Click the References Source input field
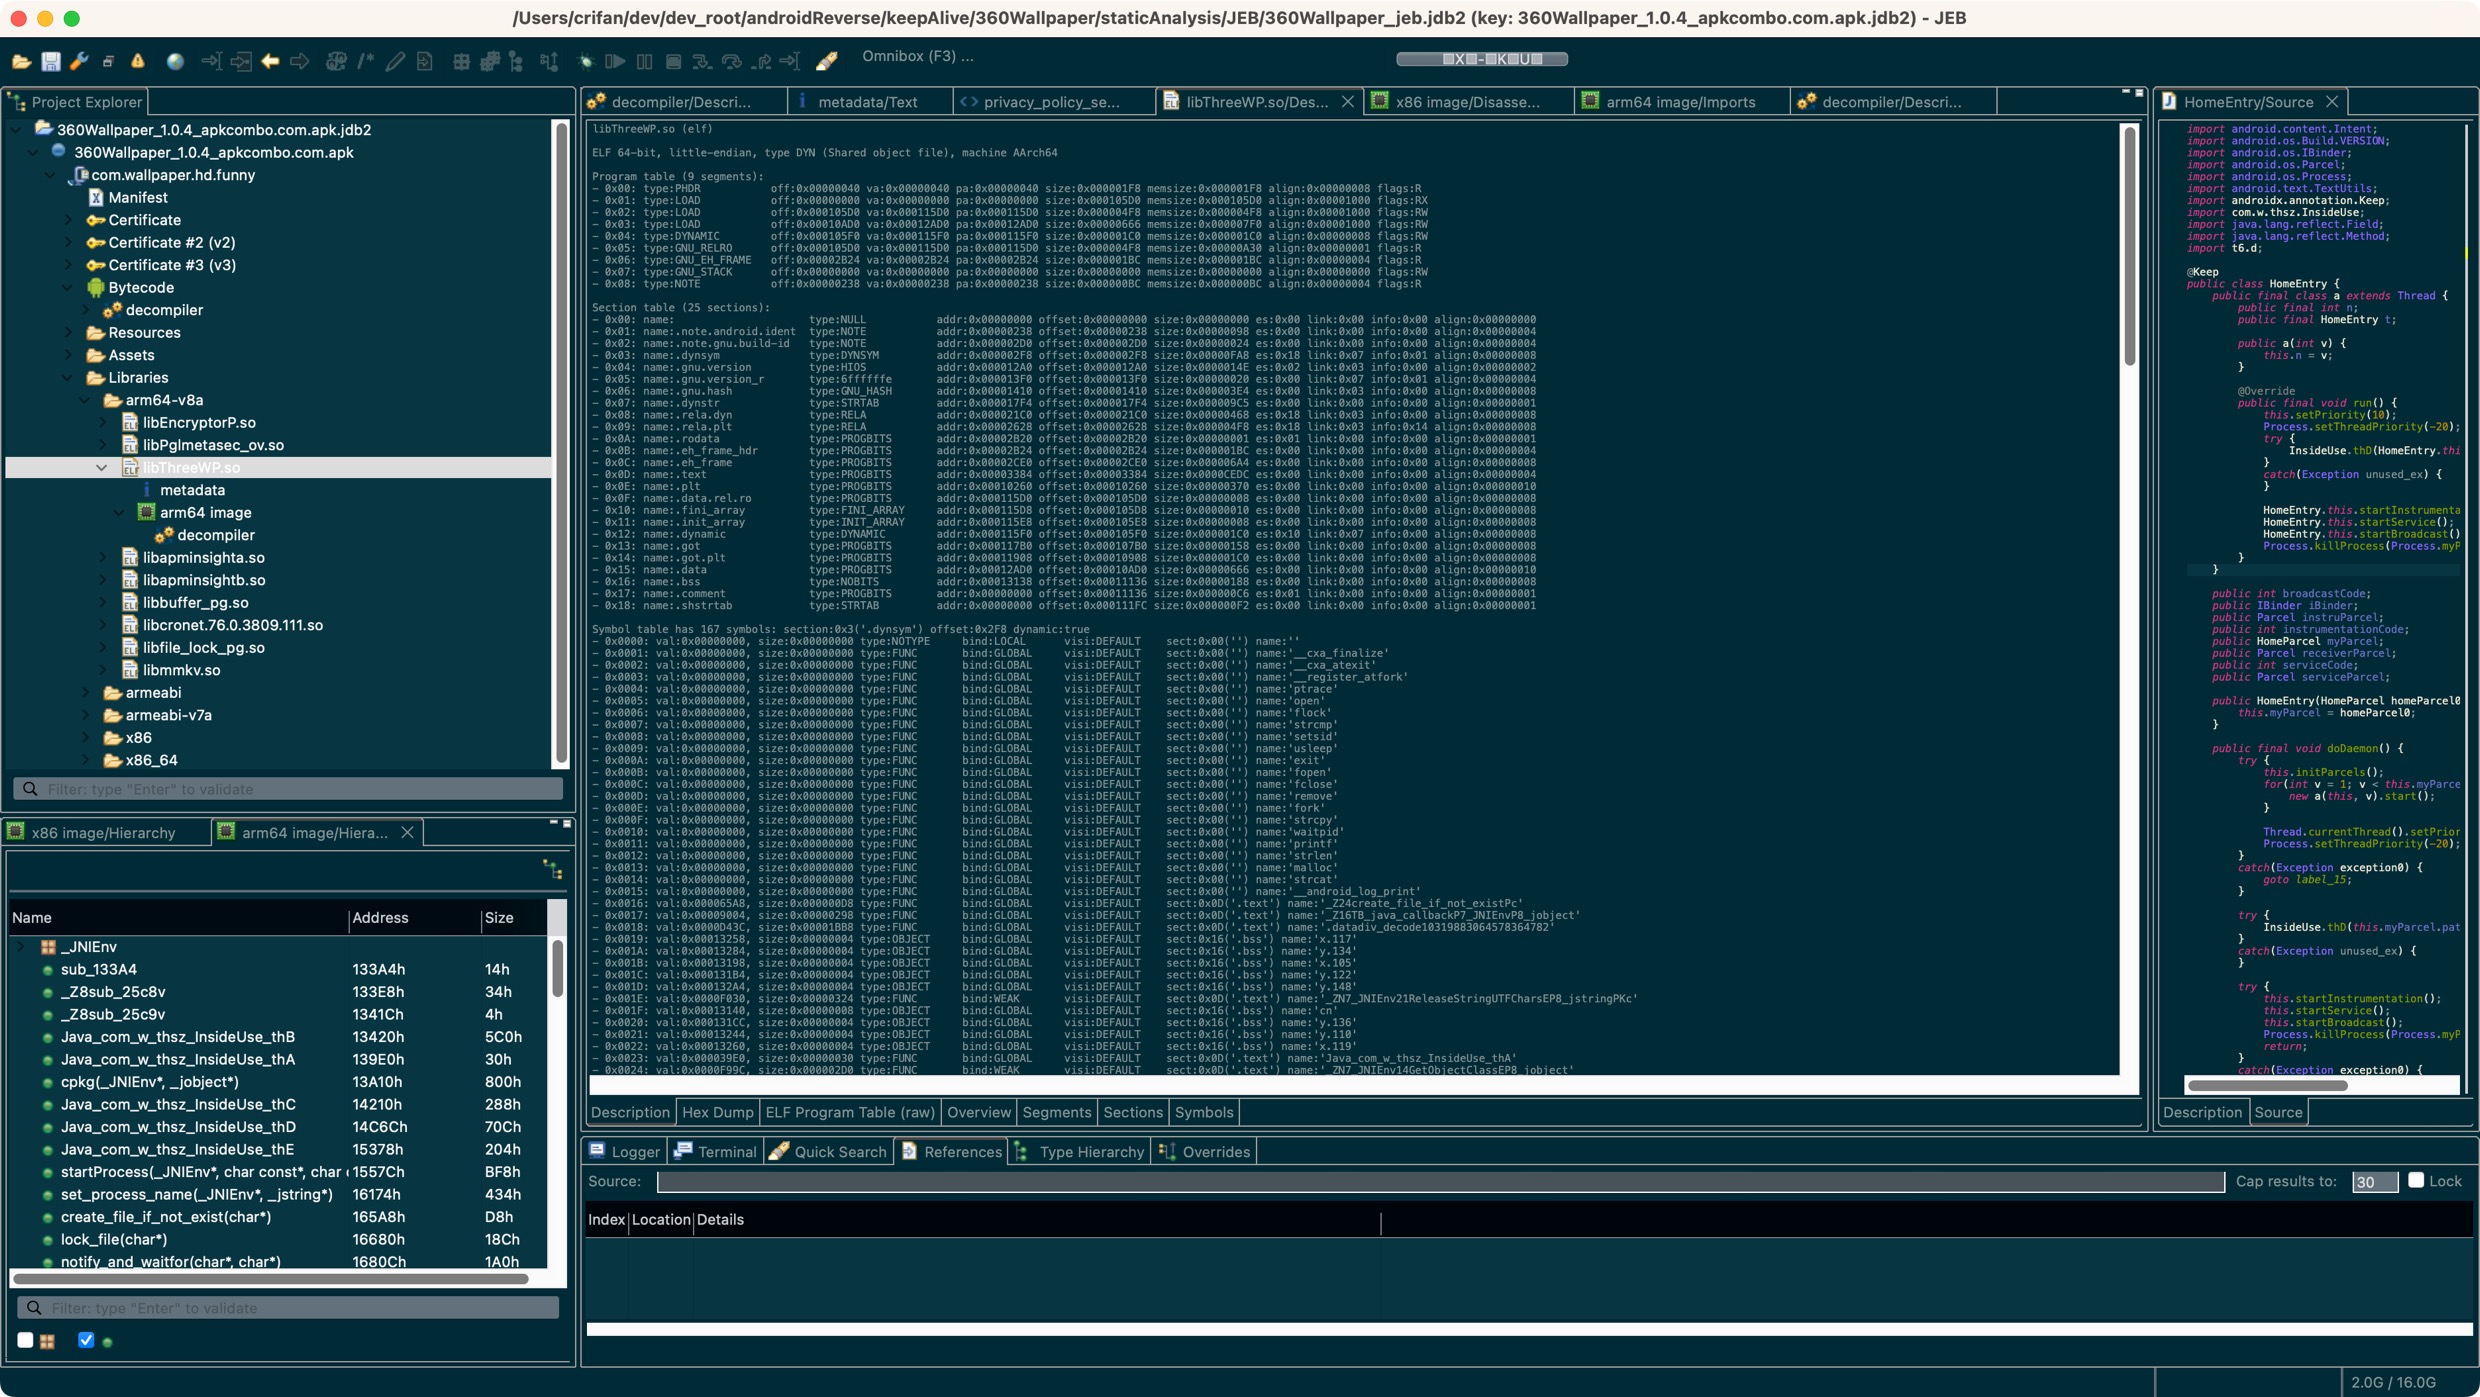Image resolution: width=2480 pixels, height=1397 pixels. click(x=1440, y=1181)
